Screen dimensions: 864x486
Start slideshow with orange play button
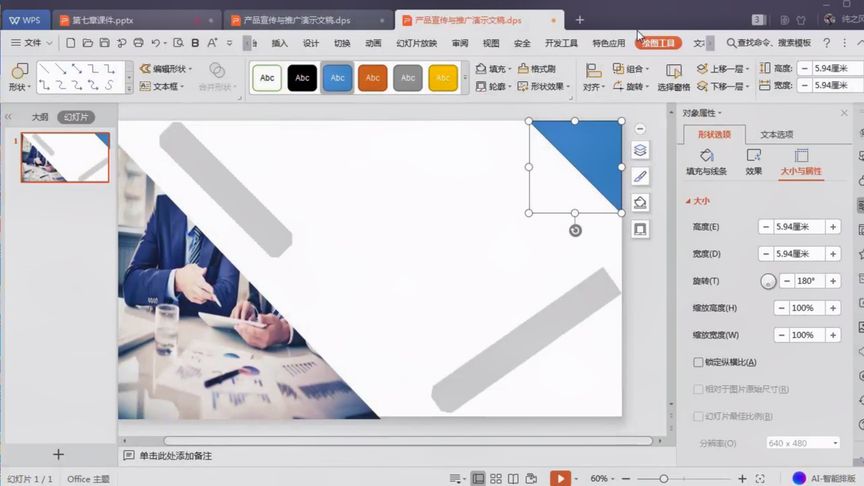560,478
